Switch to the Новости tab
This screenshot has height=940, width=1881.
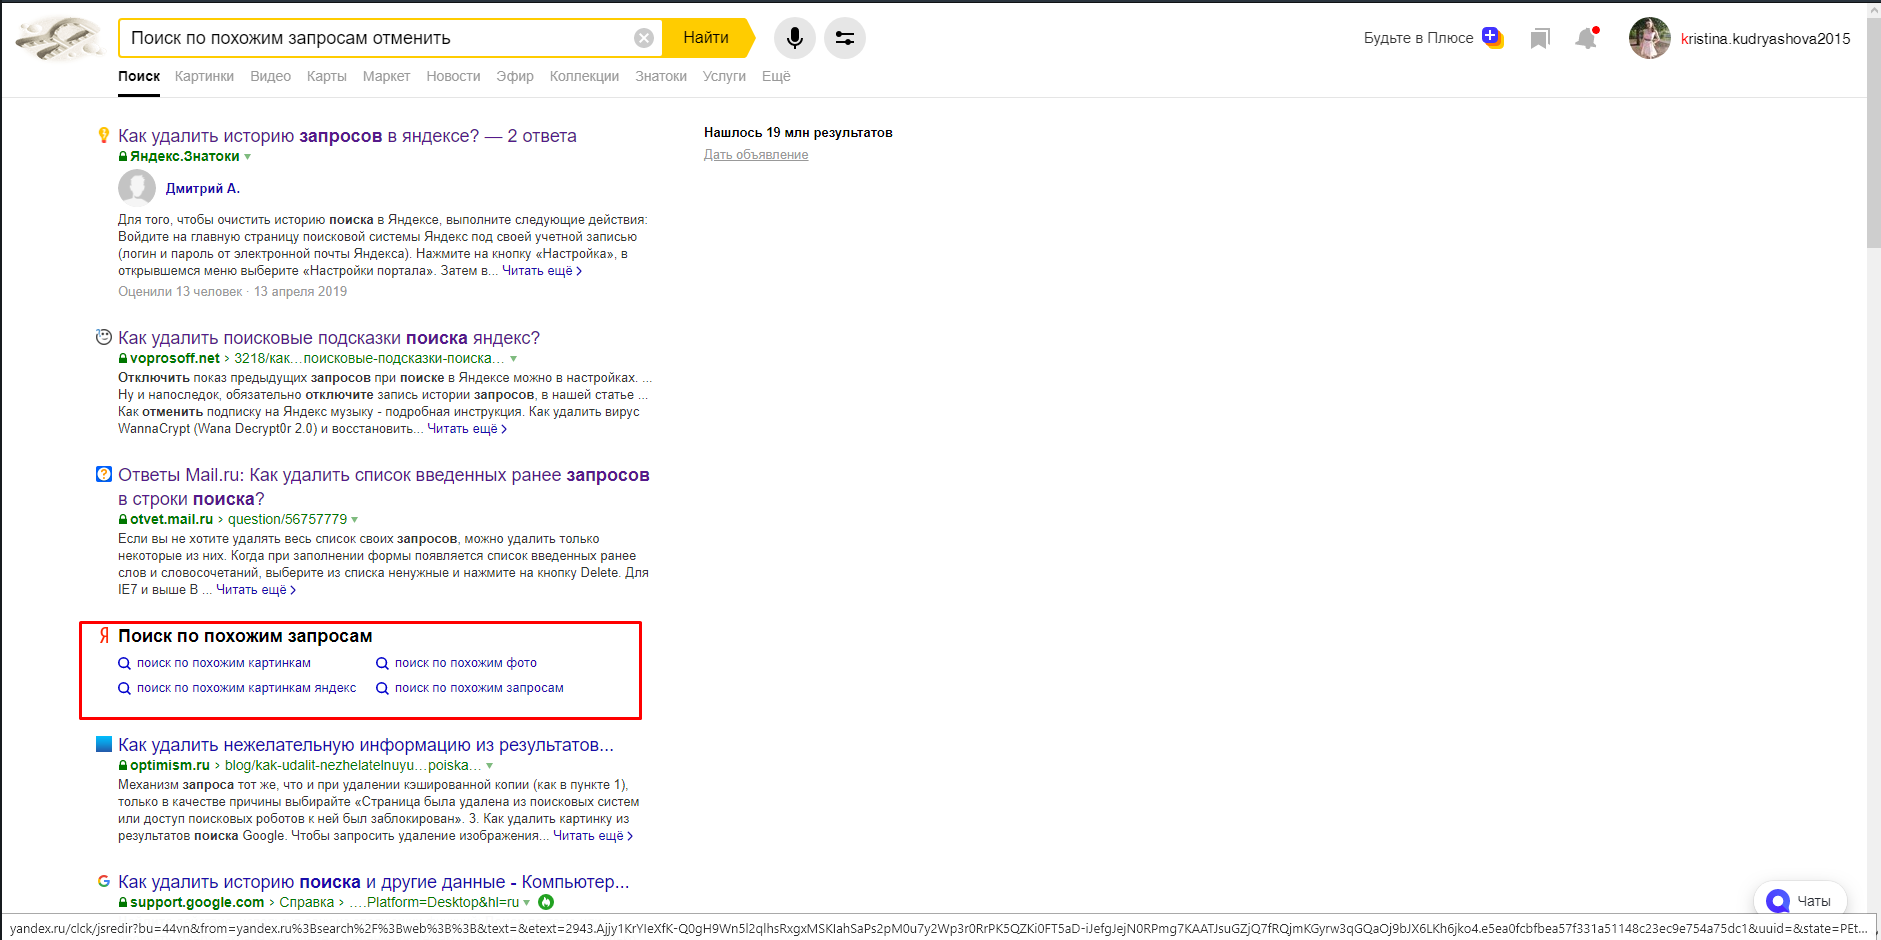pos(453,76)
